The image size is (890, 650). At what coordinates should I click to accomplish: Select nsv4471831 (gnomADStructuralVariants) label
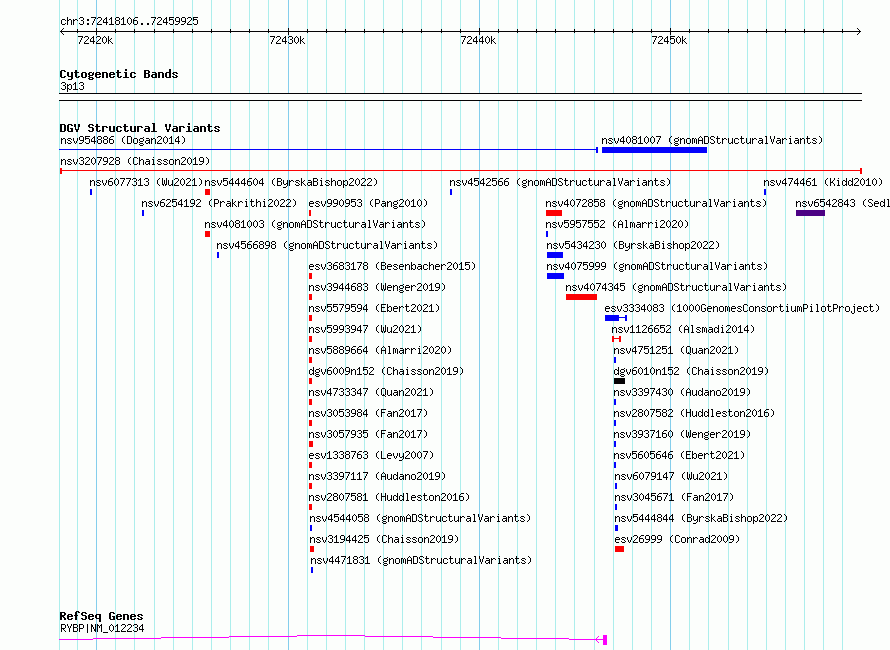tap(421, 560)
